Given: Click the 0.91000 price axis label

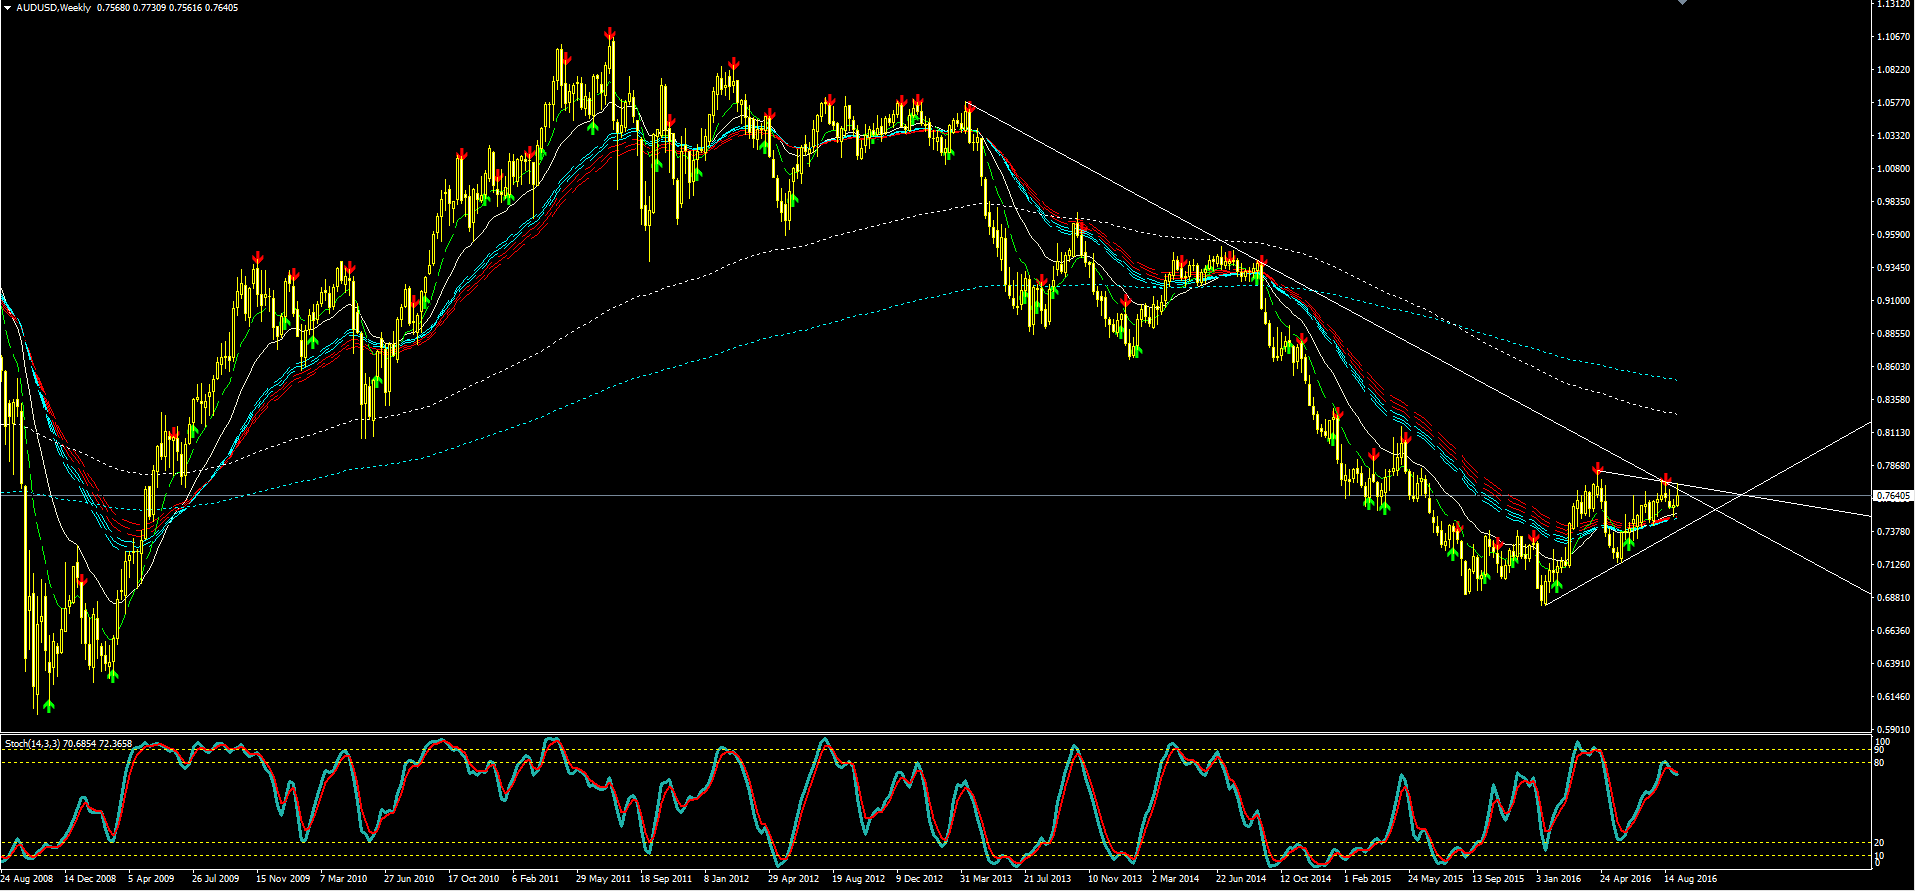Looking at the screenshot, I should pos(1894,301).
